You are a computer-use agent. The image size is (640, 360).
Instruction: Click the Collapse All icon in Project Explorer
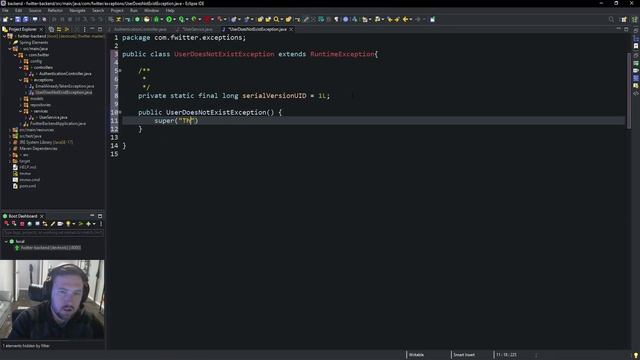tap(51, 29)
